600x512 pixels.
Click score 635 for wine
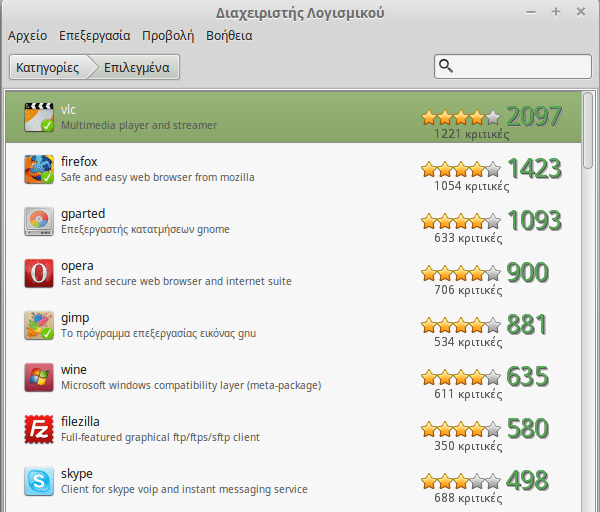coord(528,377)
